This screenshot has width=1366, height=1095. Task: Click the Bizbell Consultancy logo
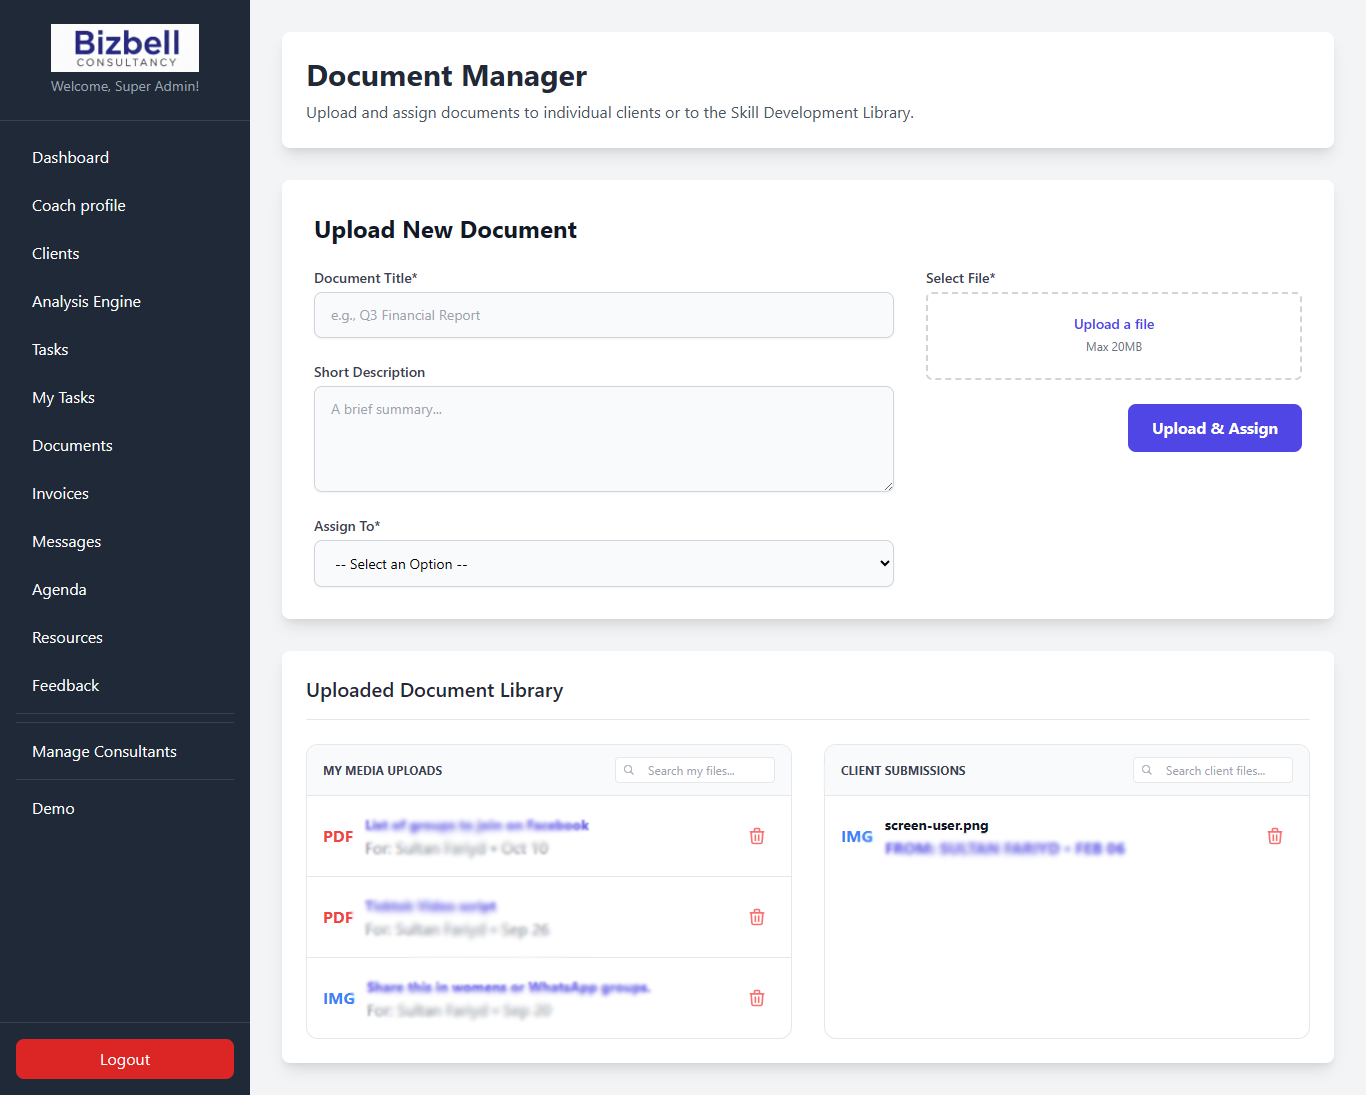click(x=124, y=47)
